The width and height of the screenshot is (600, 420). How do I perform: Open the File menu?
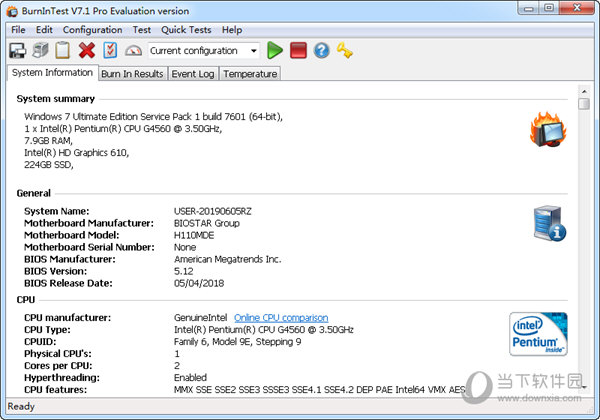(18, 30)
